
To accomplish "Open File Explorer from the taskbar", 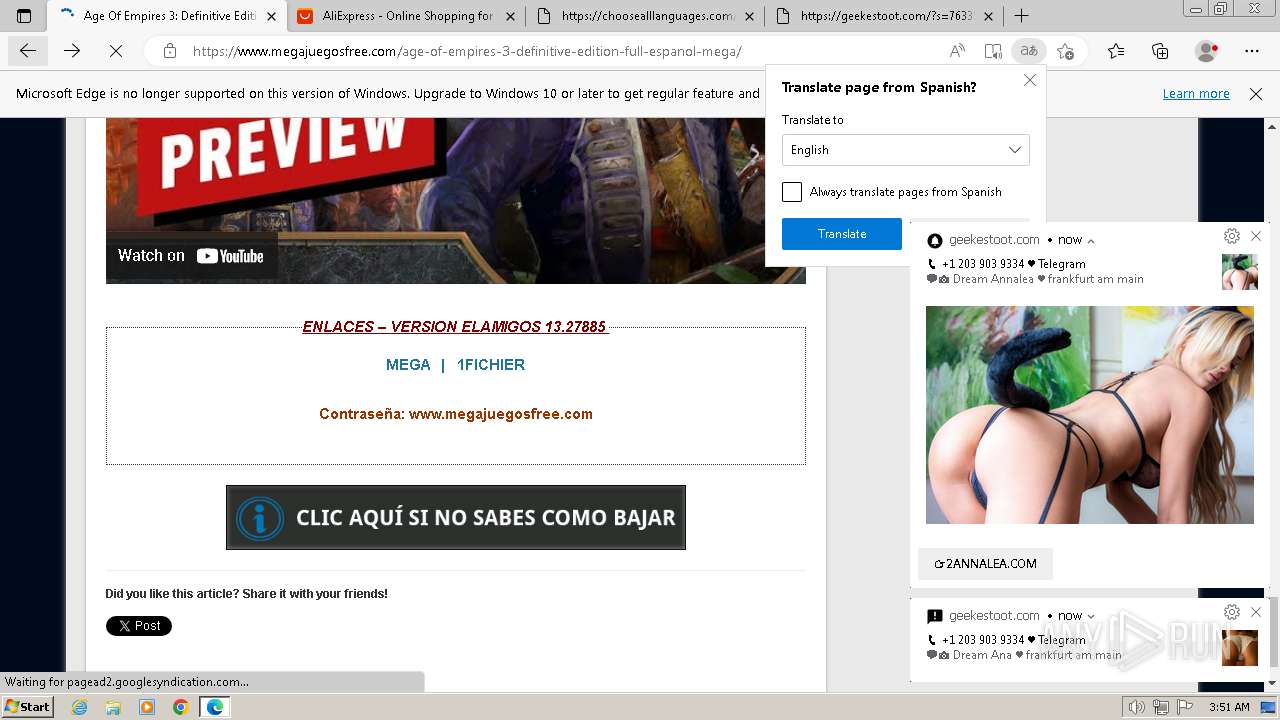I will [113, 707].
